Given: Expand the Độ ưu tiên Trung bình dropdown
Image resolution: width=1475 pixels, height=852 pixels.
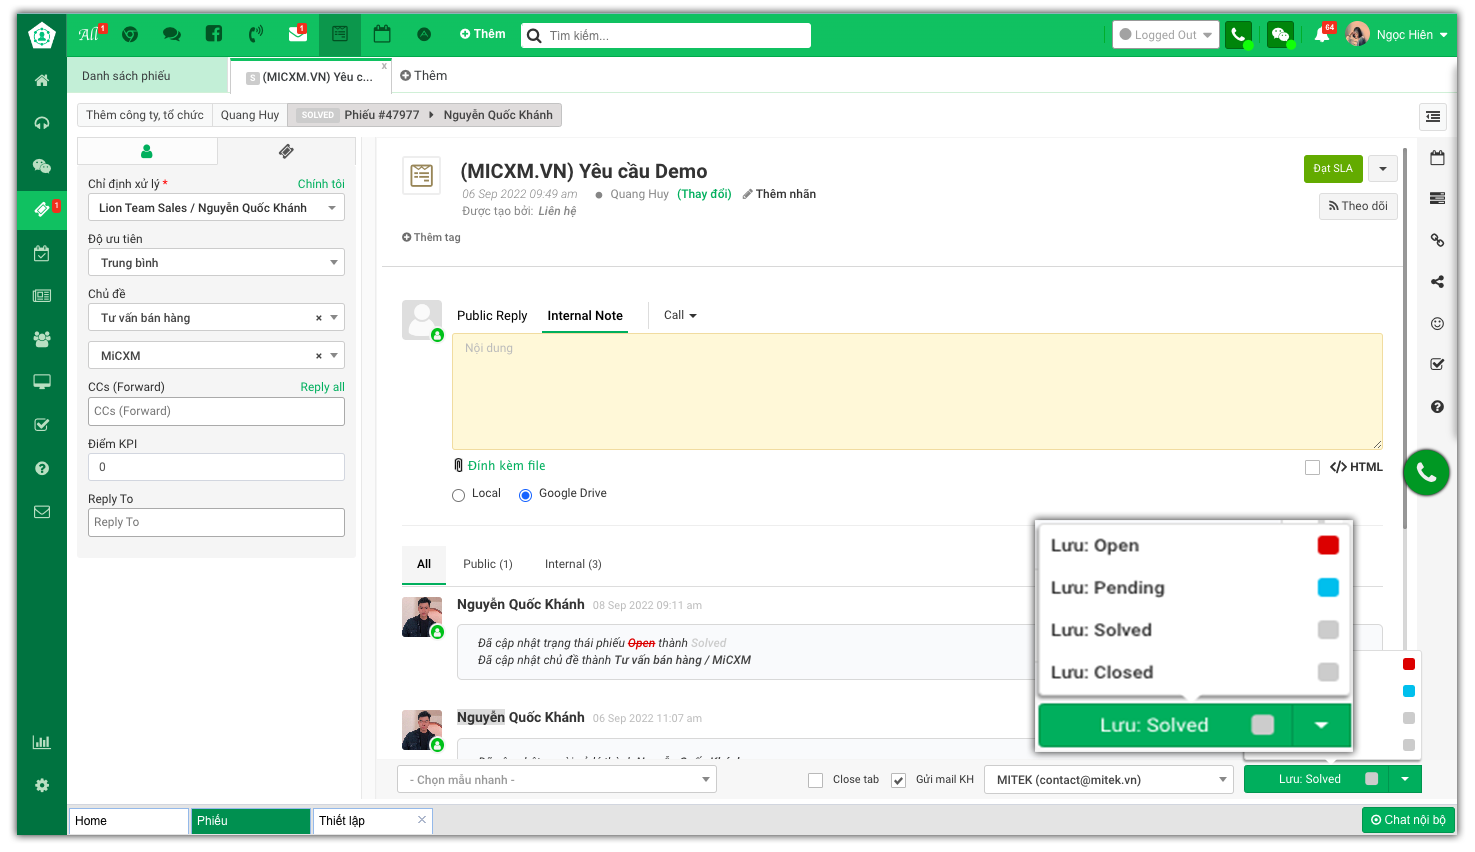Looking at the screenshot, I should [216, 263].
